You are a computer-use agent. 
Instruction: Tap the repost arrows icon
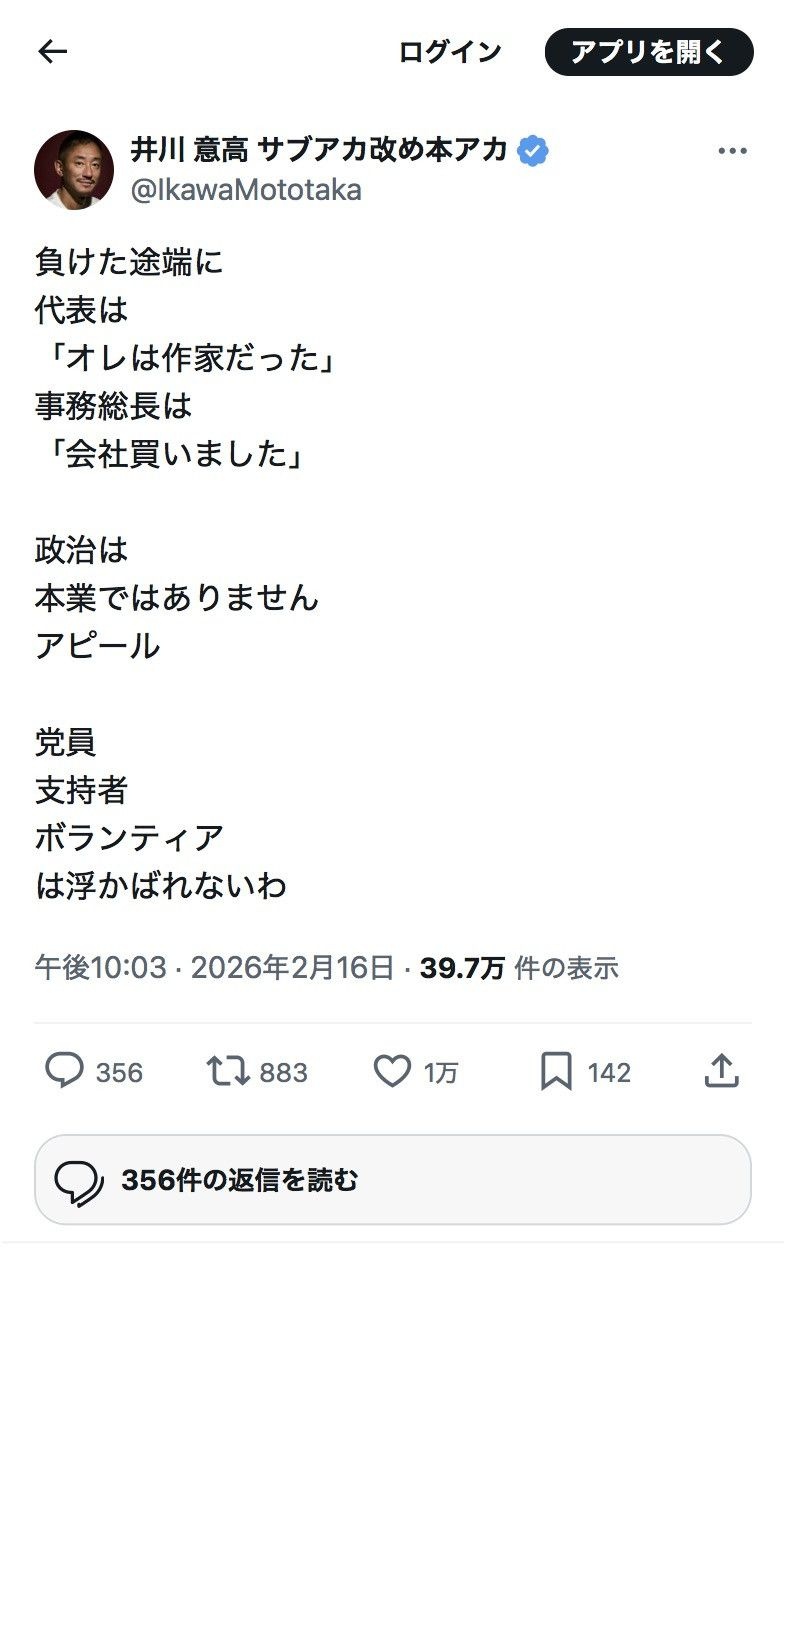click(227, 1071)
